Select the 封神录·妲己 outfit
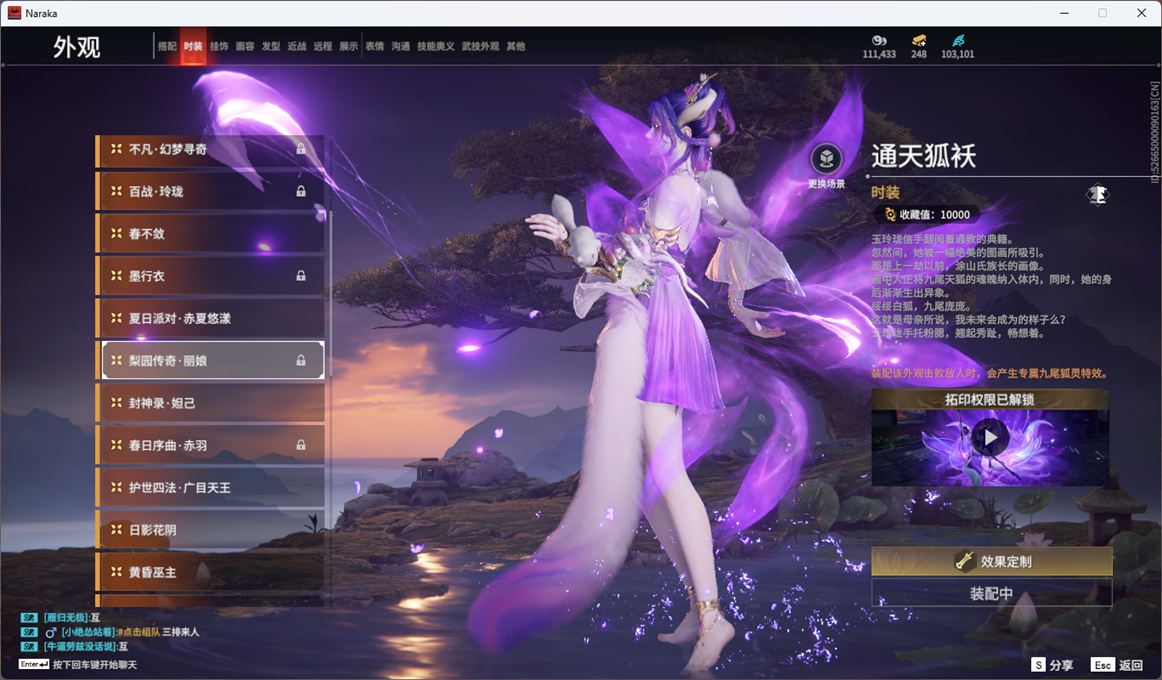The width and height of the screenshot is (1162, 680). coord(210,403)
